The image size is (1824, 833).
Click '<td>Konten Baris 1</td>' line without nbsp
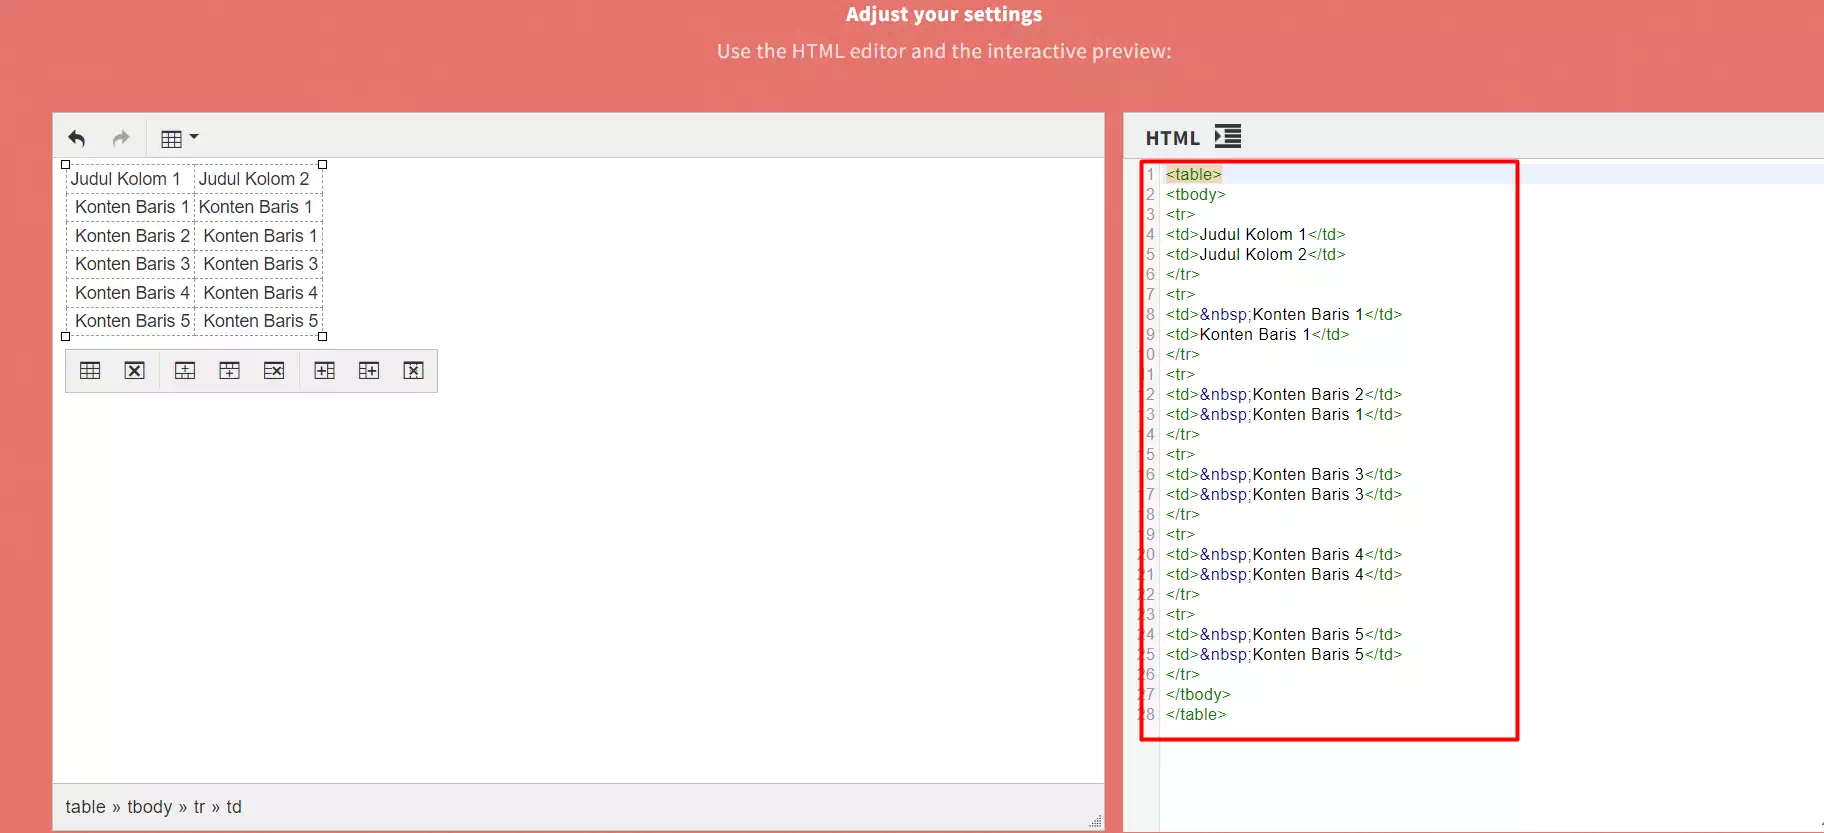click(x=1257, y=334)
